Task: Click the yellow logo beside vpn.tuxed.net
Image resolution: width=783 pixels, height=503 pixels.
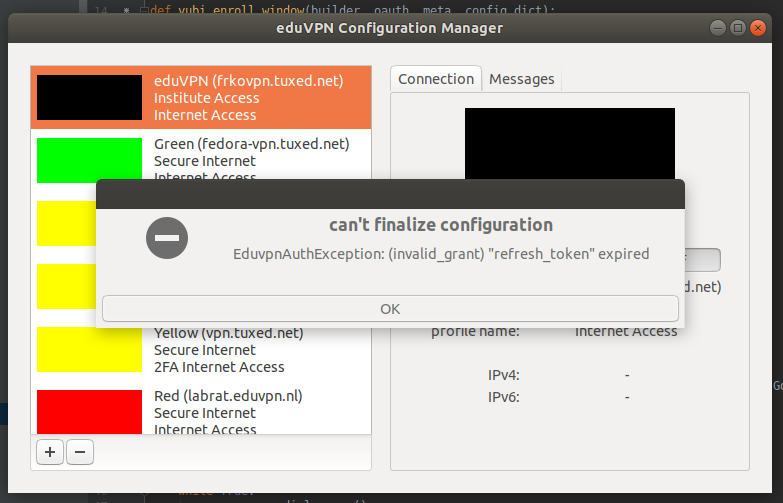Action: click(x=89, y=350)
